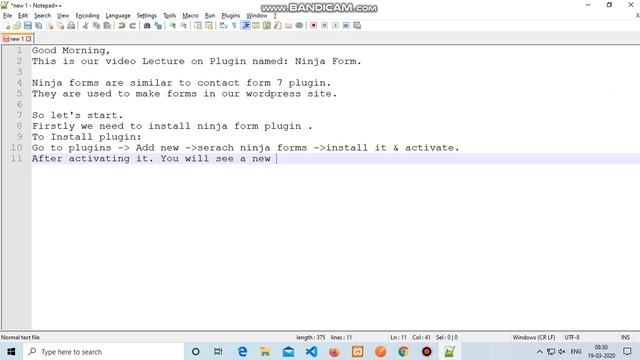The width and height of the screenshot is (640, 360).
Task: Click line number 10 in the margin
Action: pyautogui.click(x=16, y=148)
